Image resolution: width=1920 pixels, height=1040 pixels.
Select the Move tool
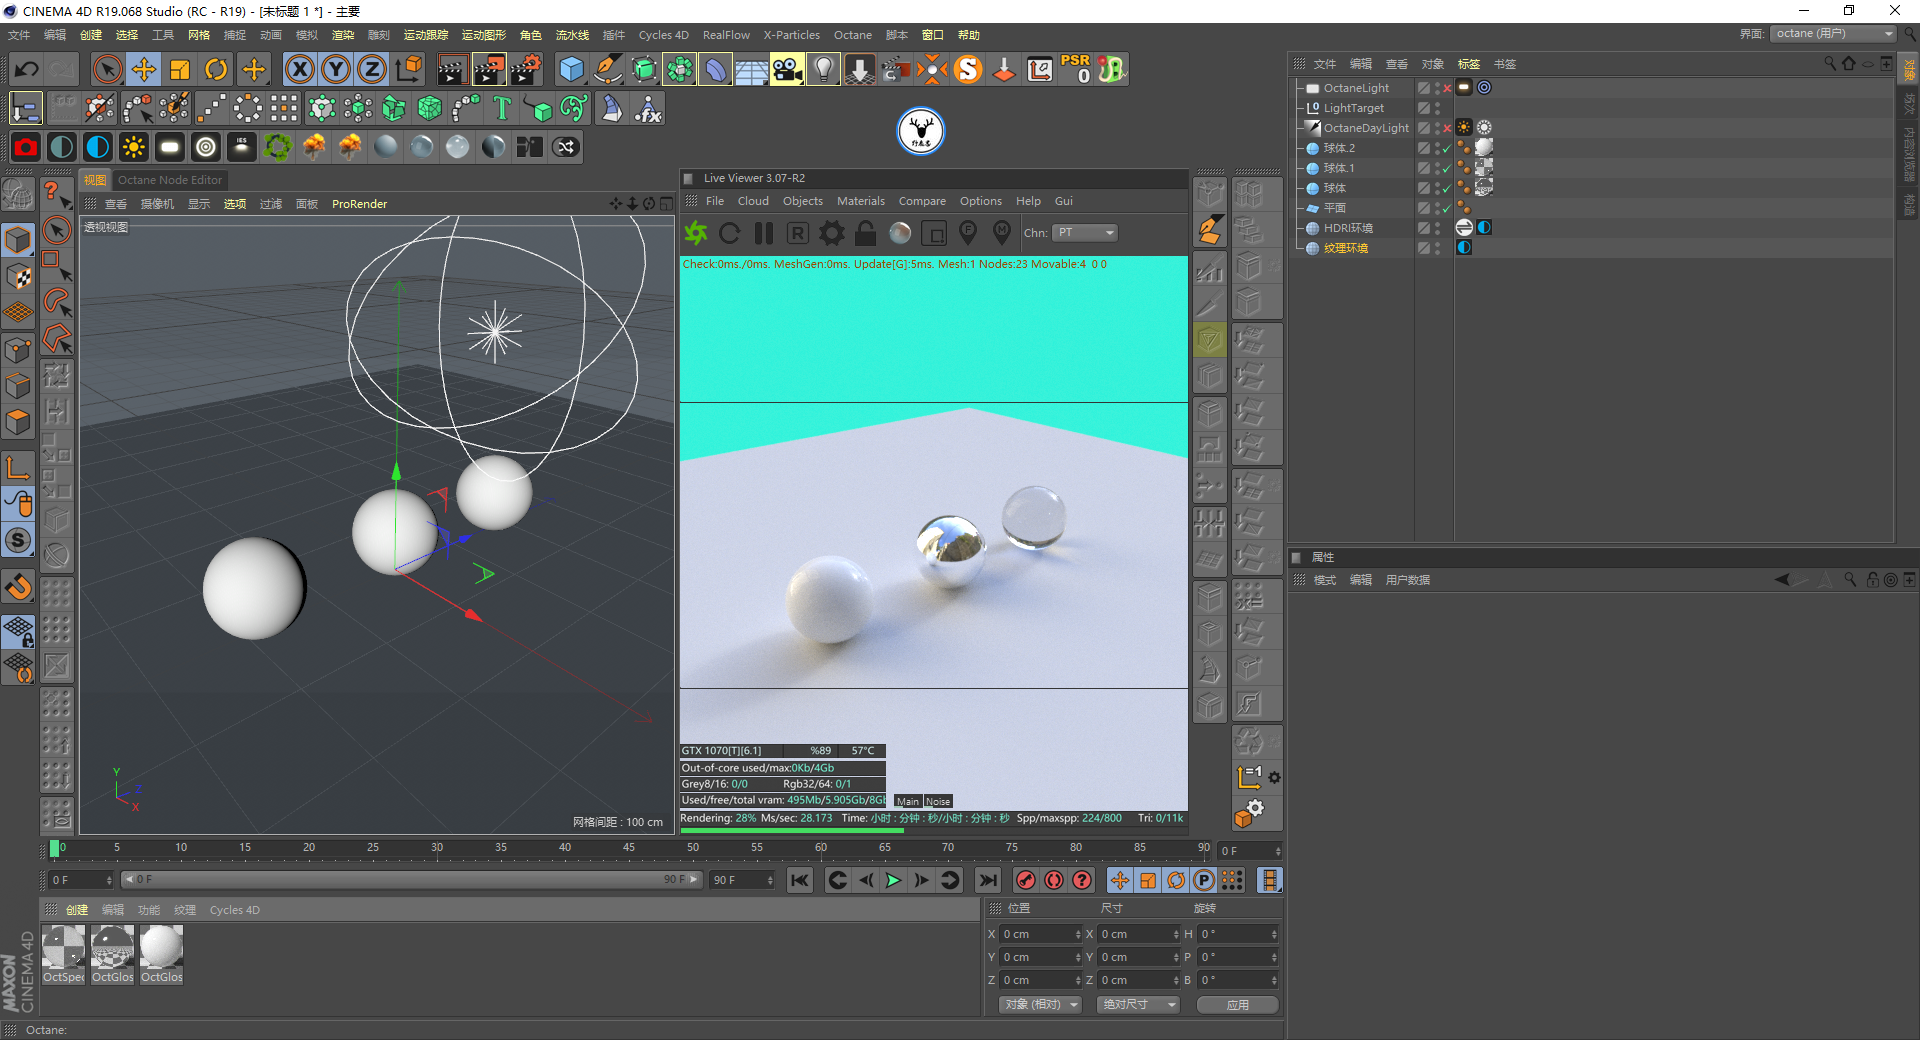(x=144, y=69)
